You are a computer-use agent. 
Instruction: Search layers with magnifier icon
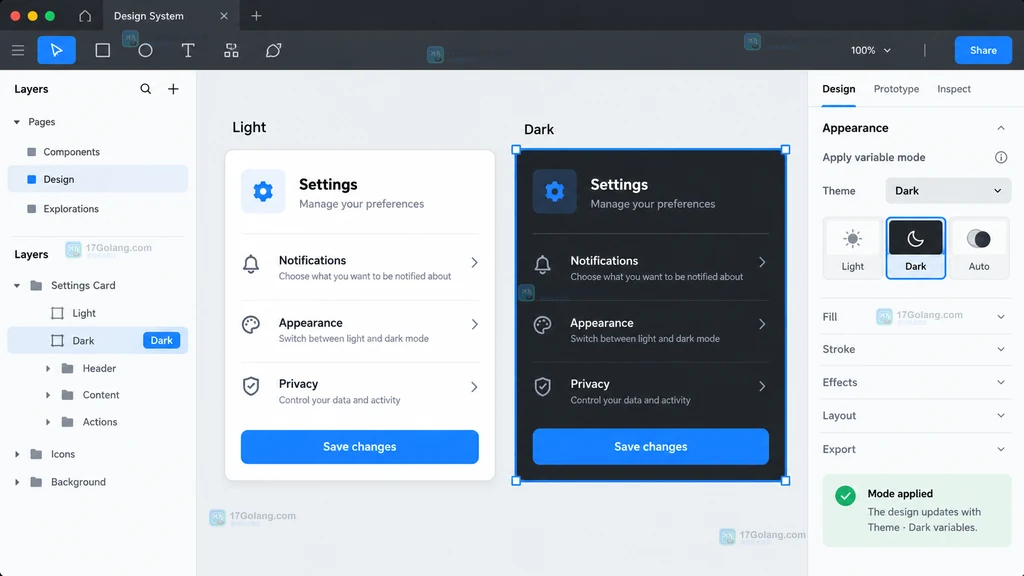coord(146,89)
